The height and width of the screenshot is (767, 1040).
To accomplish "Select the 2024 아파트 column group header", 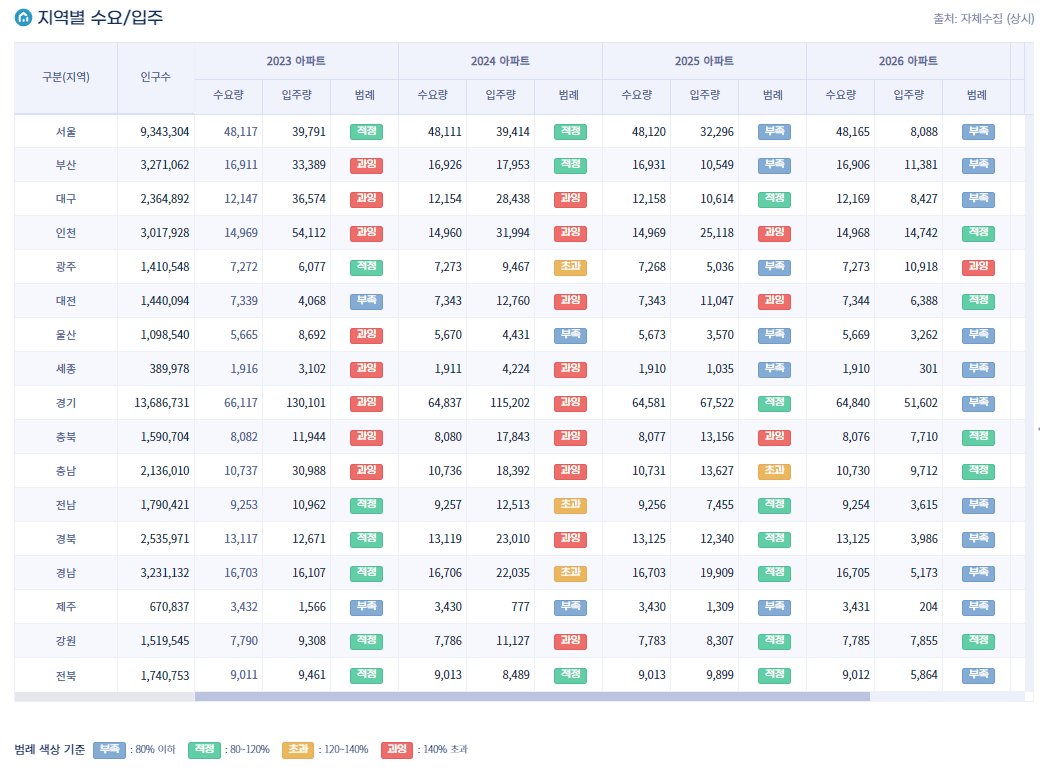I will click(500, 61).
